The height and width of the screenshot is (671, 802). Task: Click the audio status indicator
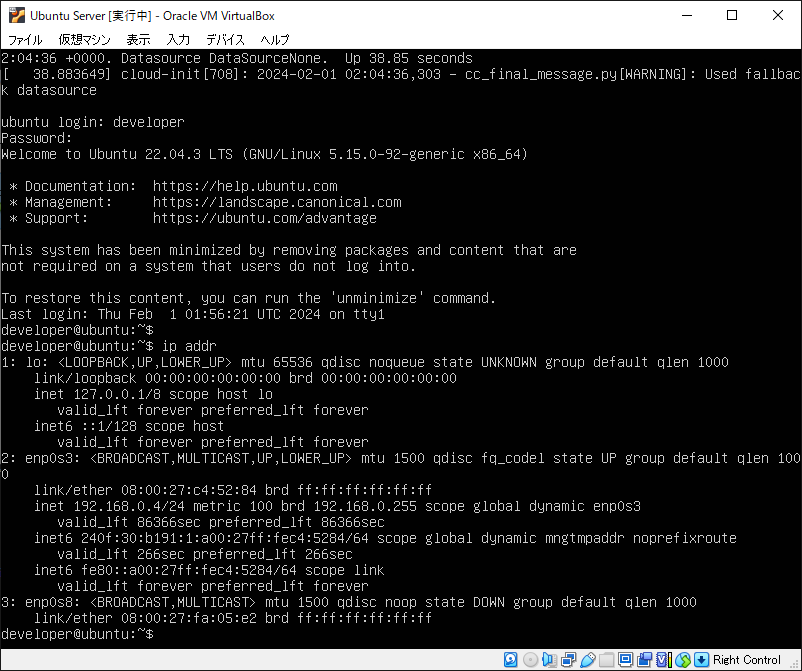click(549, 660)
